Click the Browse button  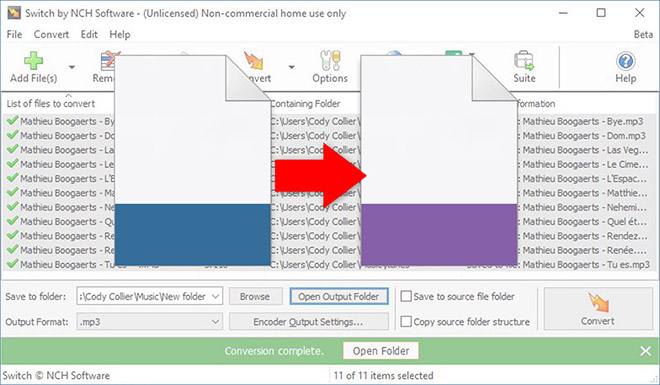tap(255, 297)
